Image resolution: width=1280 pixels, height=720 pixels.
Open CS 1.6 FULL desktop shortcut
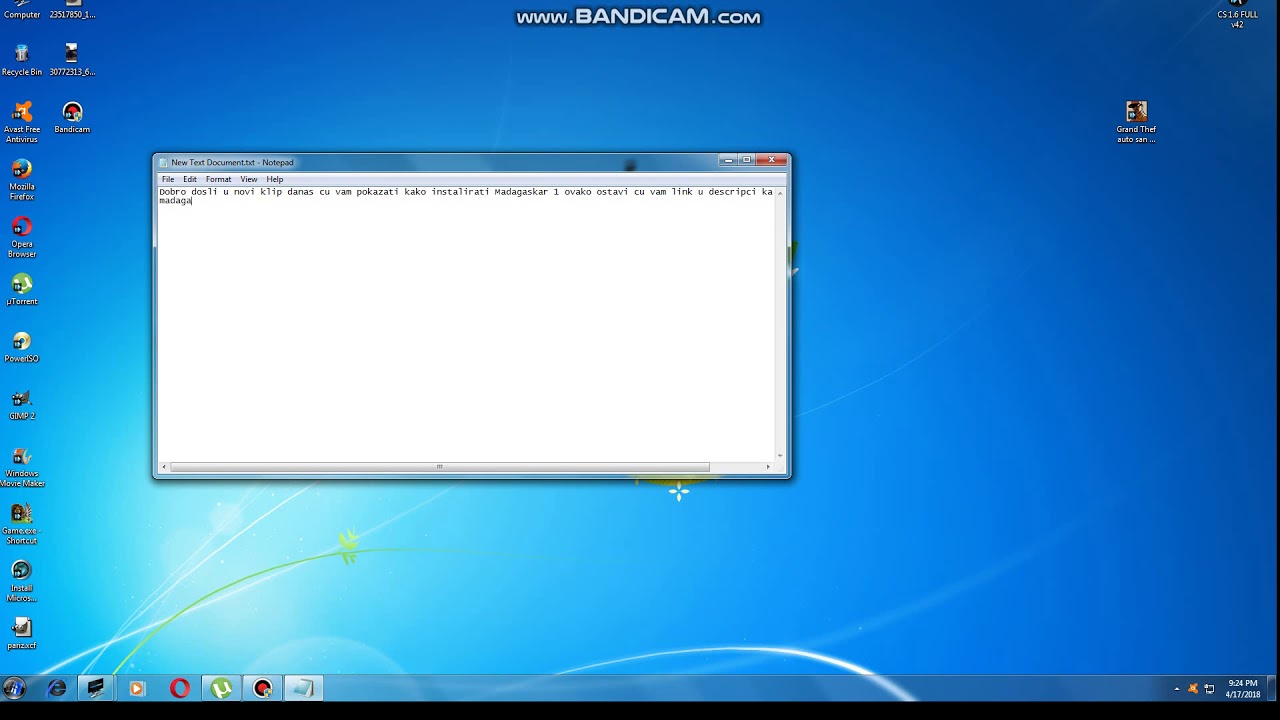(x=1237, y=12)
